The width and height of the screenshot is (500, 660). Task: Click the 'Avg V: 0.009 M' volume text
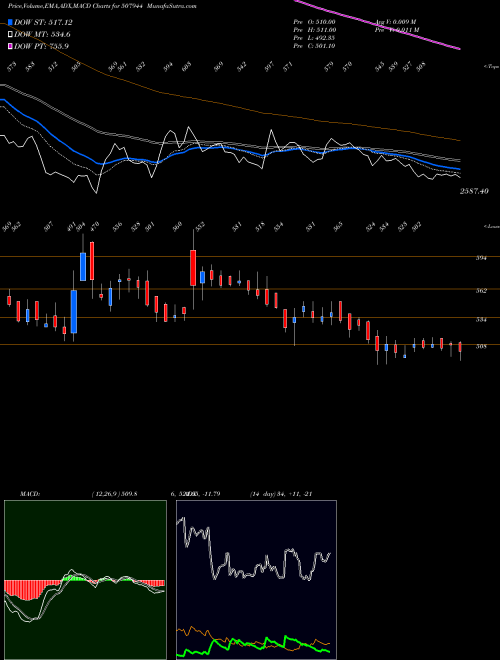point(396,22)
